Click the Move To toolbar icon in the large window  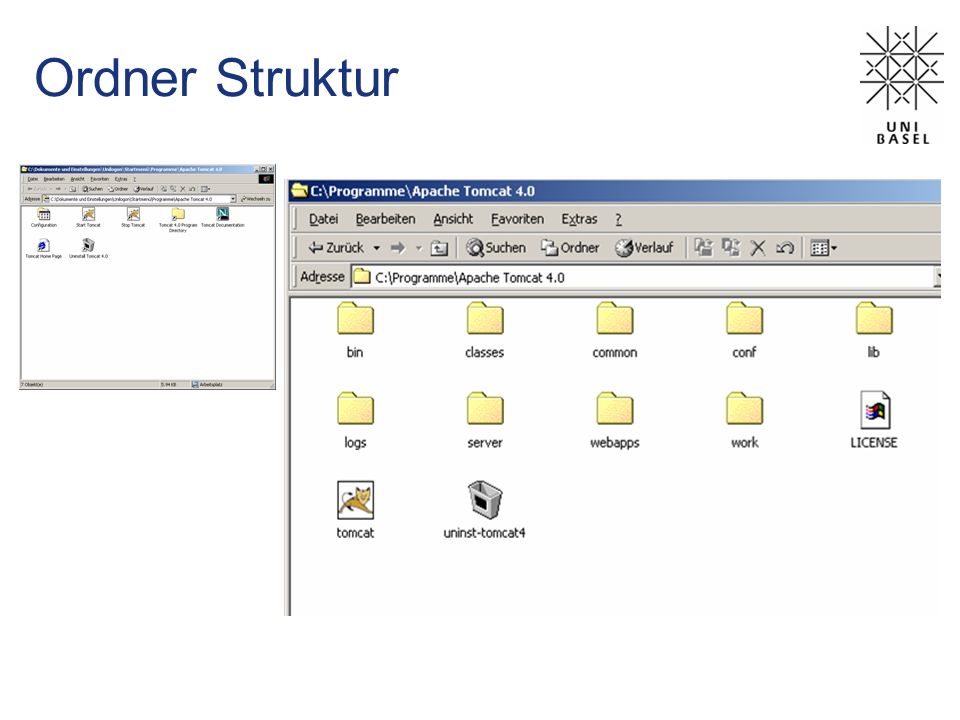[x=704, y=247]
